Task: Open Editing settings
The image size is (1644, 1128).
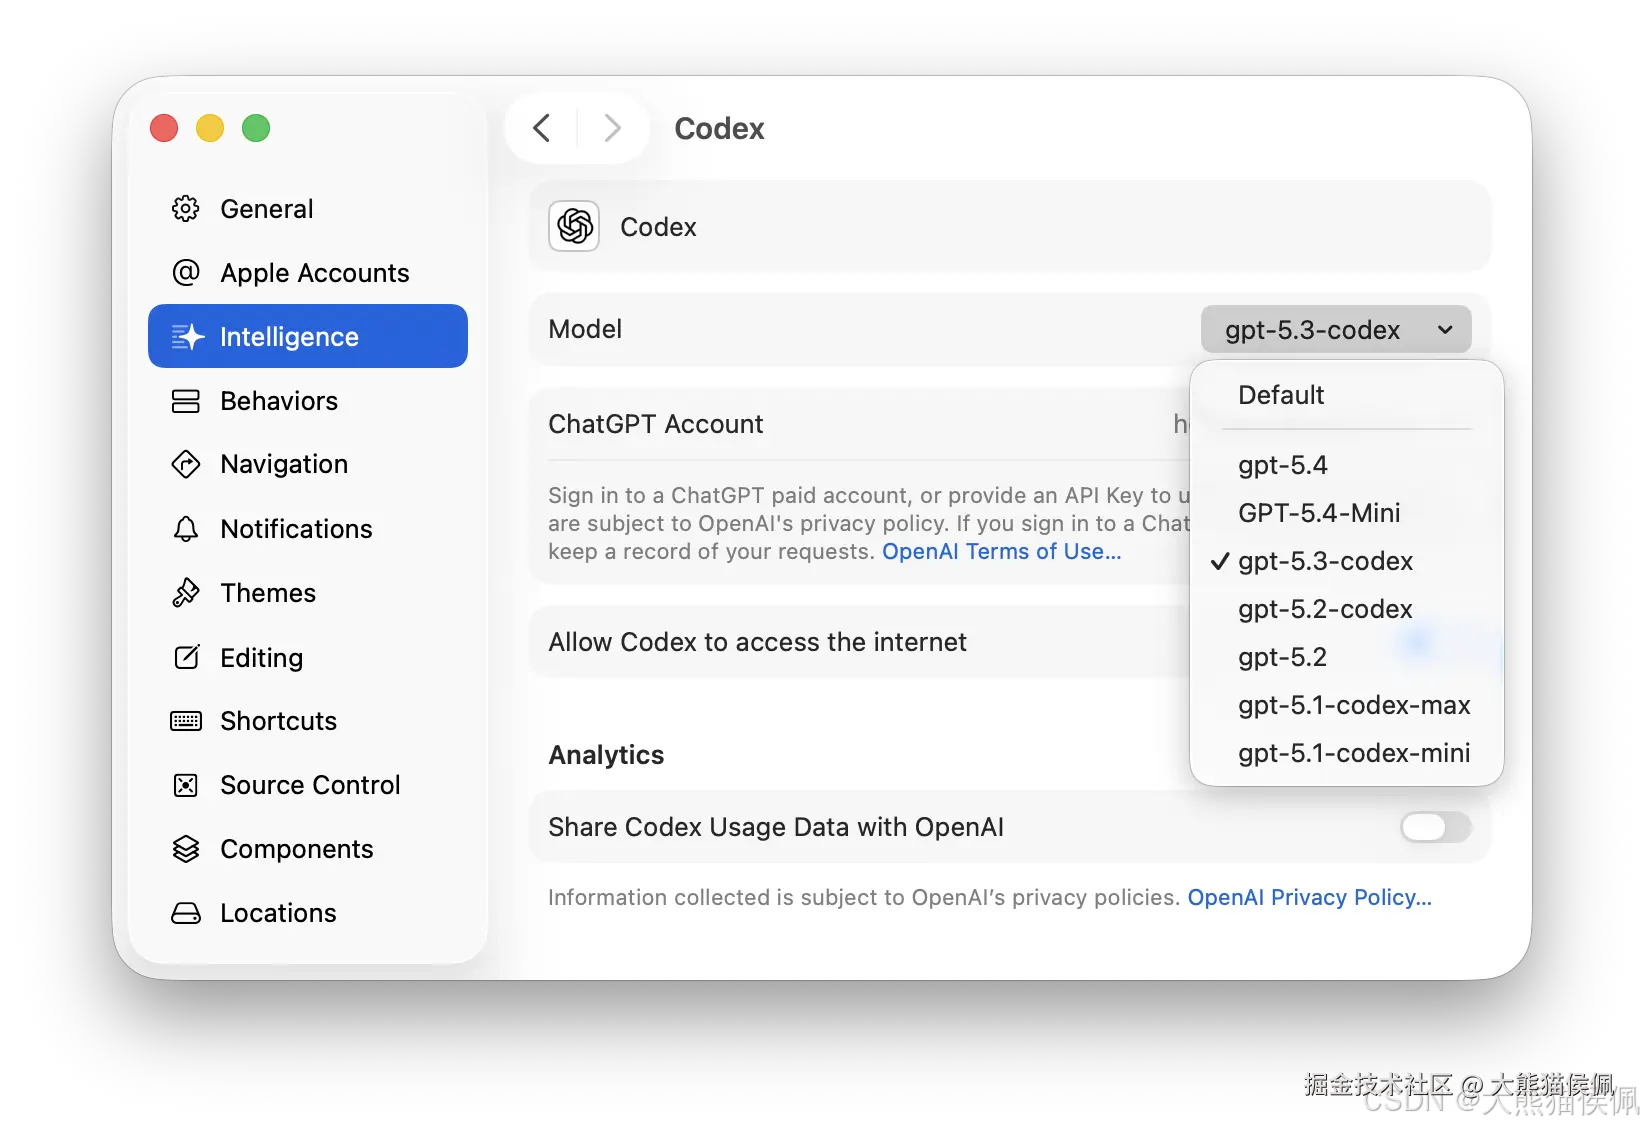Action: 308,657
